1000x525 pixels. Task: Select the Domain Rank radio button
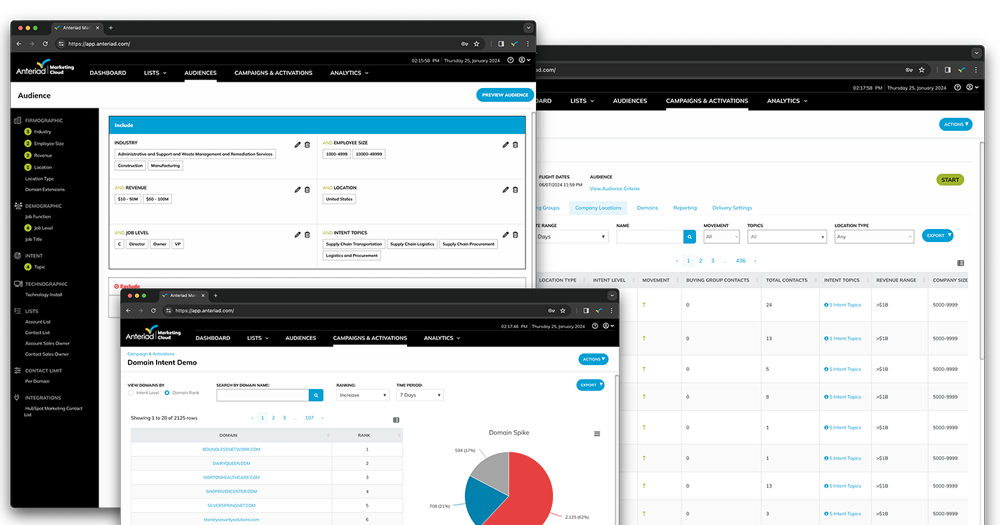click(167, 393)
